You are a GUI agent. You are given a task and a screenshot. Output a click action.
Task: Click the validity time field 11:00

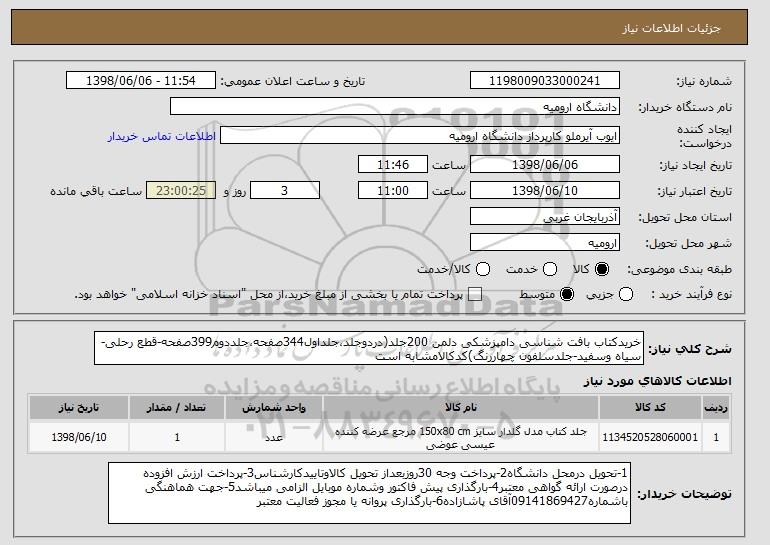(393, 191)
